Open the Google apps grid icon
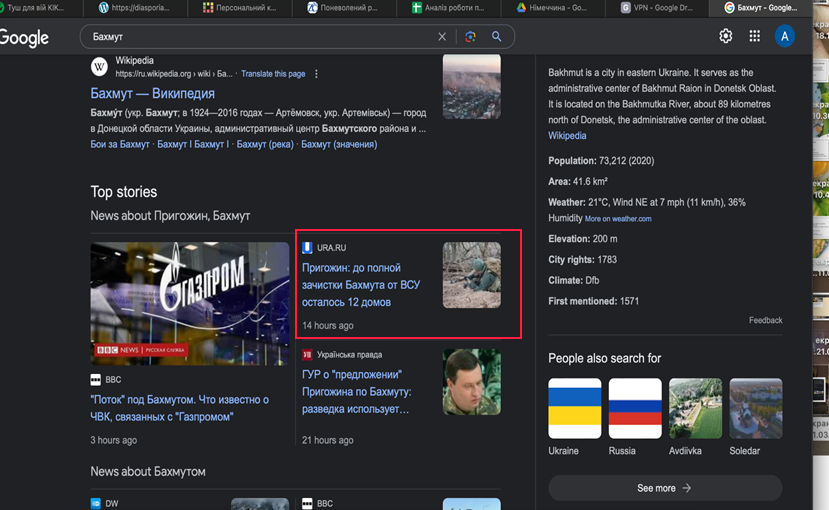 [x=755, y=37]
